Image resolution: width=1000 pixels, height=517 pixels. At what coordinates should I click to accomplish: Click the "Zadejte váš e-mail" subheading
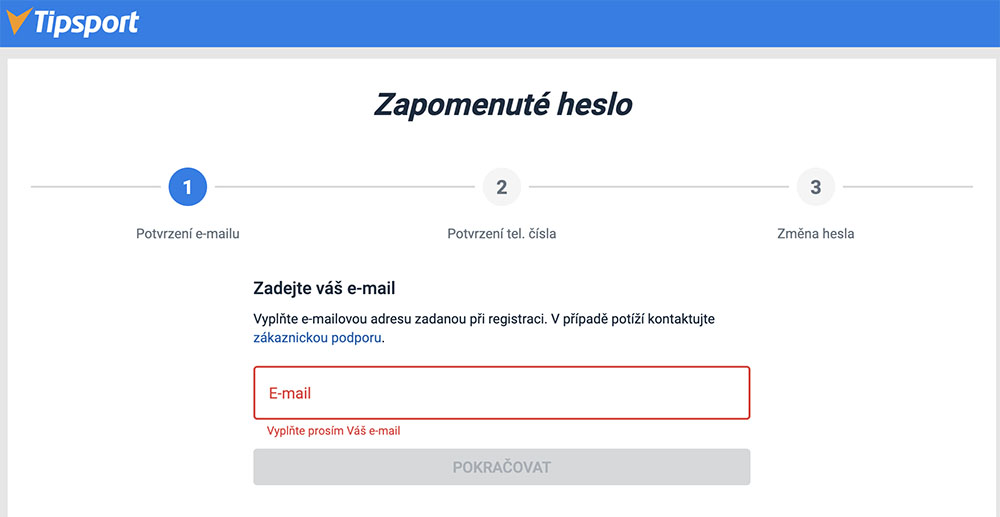[324, 289]
